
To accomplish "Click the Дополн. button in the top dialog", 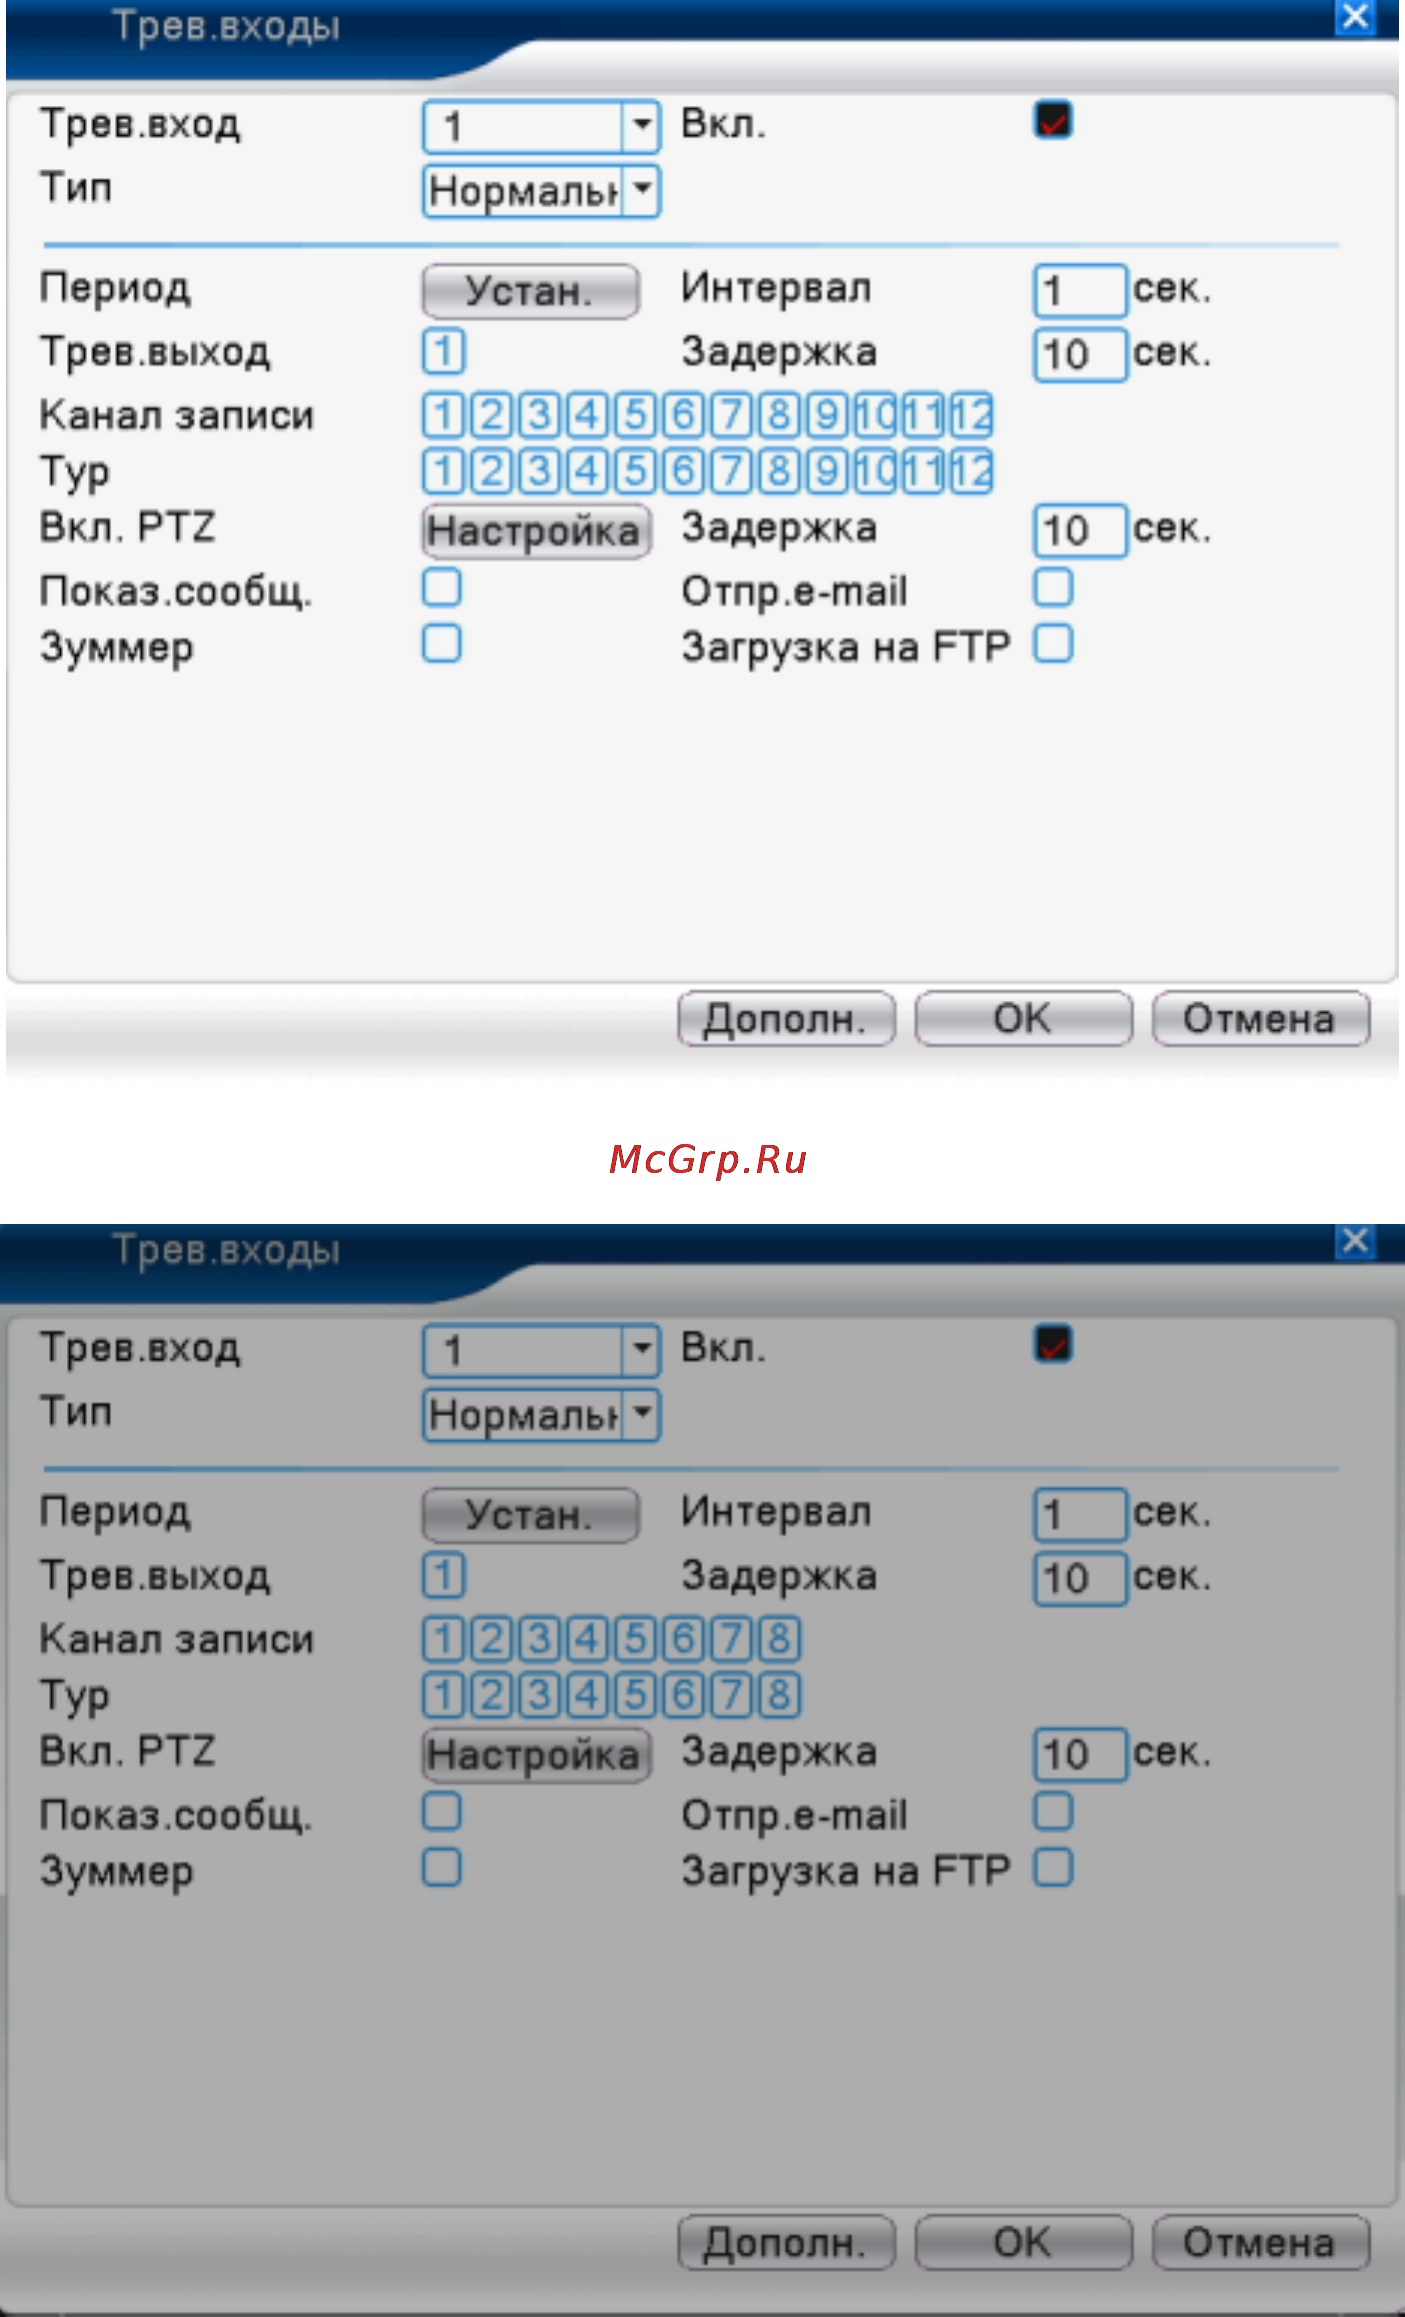I will (x=786, y=1019).
